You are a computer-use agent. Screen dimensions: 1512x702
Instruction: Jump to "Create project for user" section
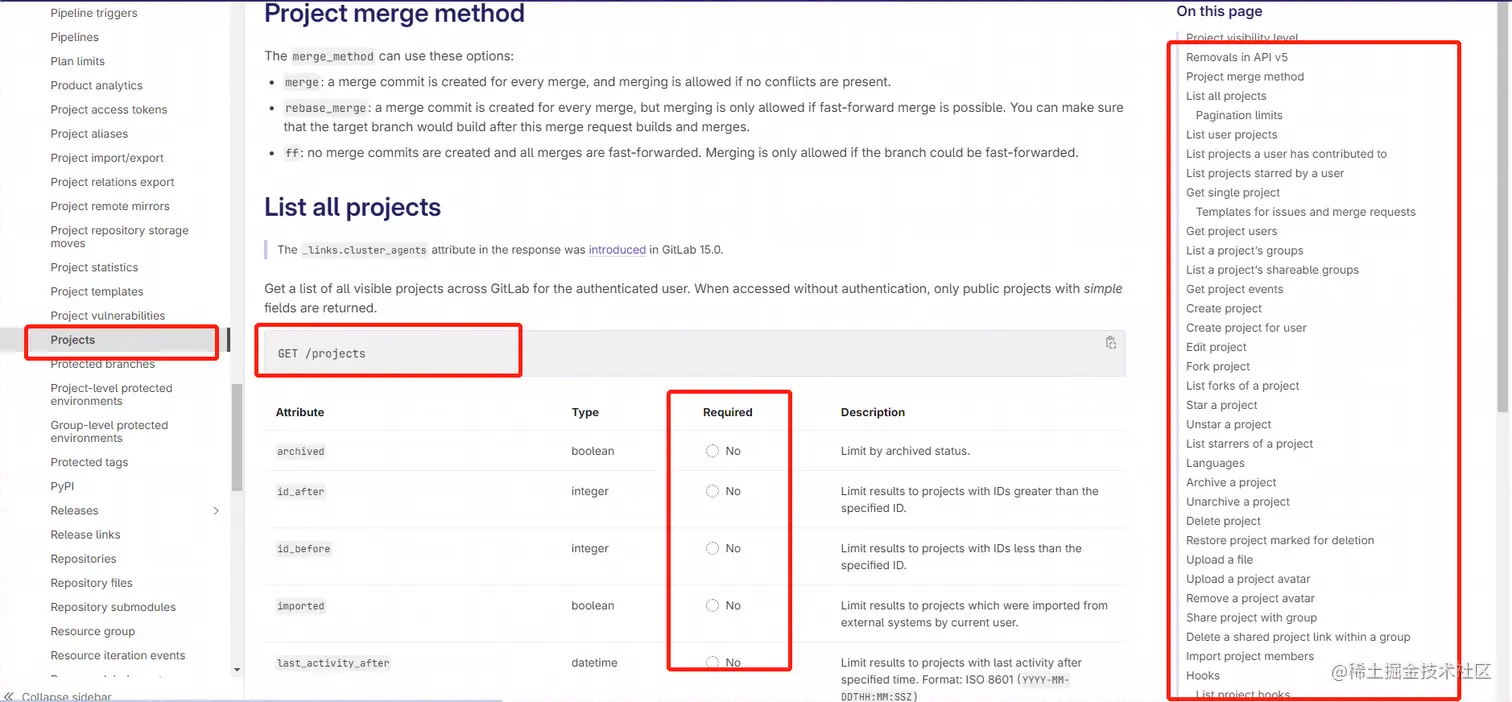point(1245,328)
